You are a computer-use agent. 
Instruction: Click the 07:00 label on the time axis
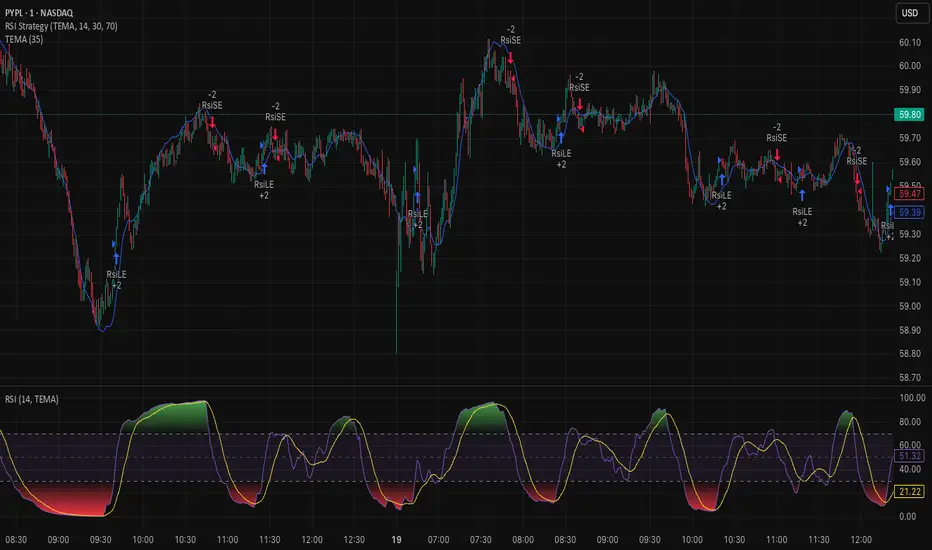pos(438,539)
